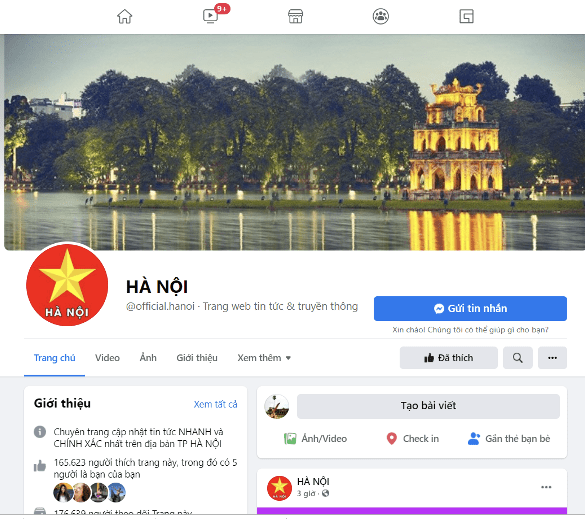586x520 pixels.
Task: Choose Ảnh/Video post option
Action: [316, 439]
